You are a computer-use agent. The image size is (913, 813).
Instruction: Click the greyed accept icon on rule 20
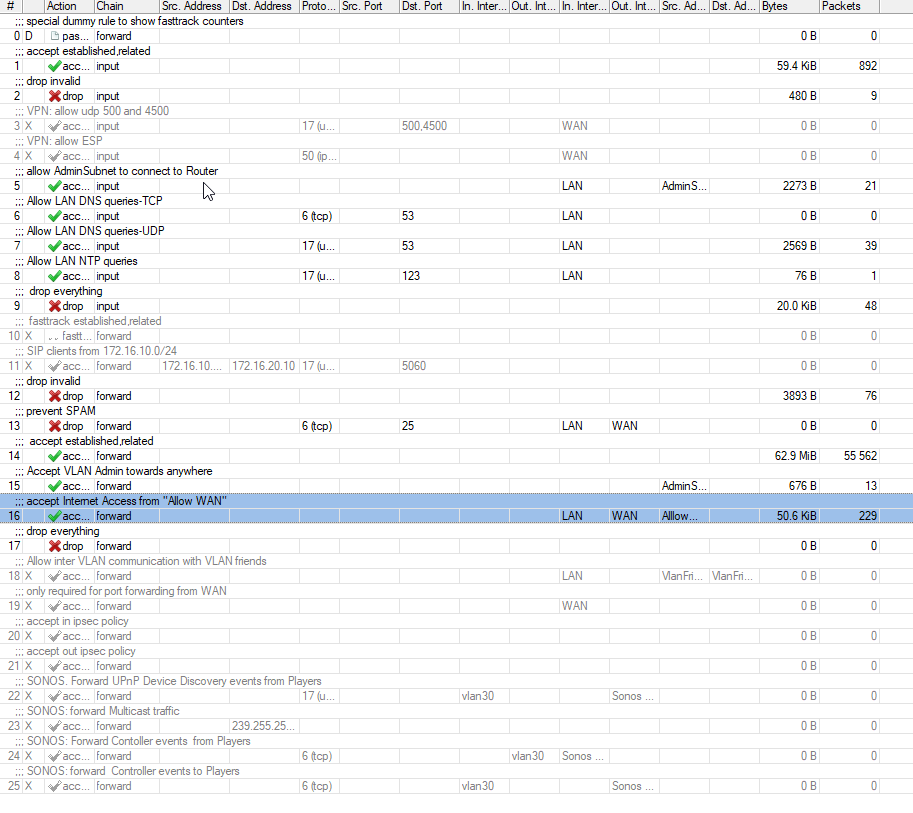tap(55, 636)
